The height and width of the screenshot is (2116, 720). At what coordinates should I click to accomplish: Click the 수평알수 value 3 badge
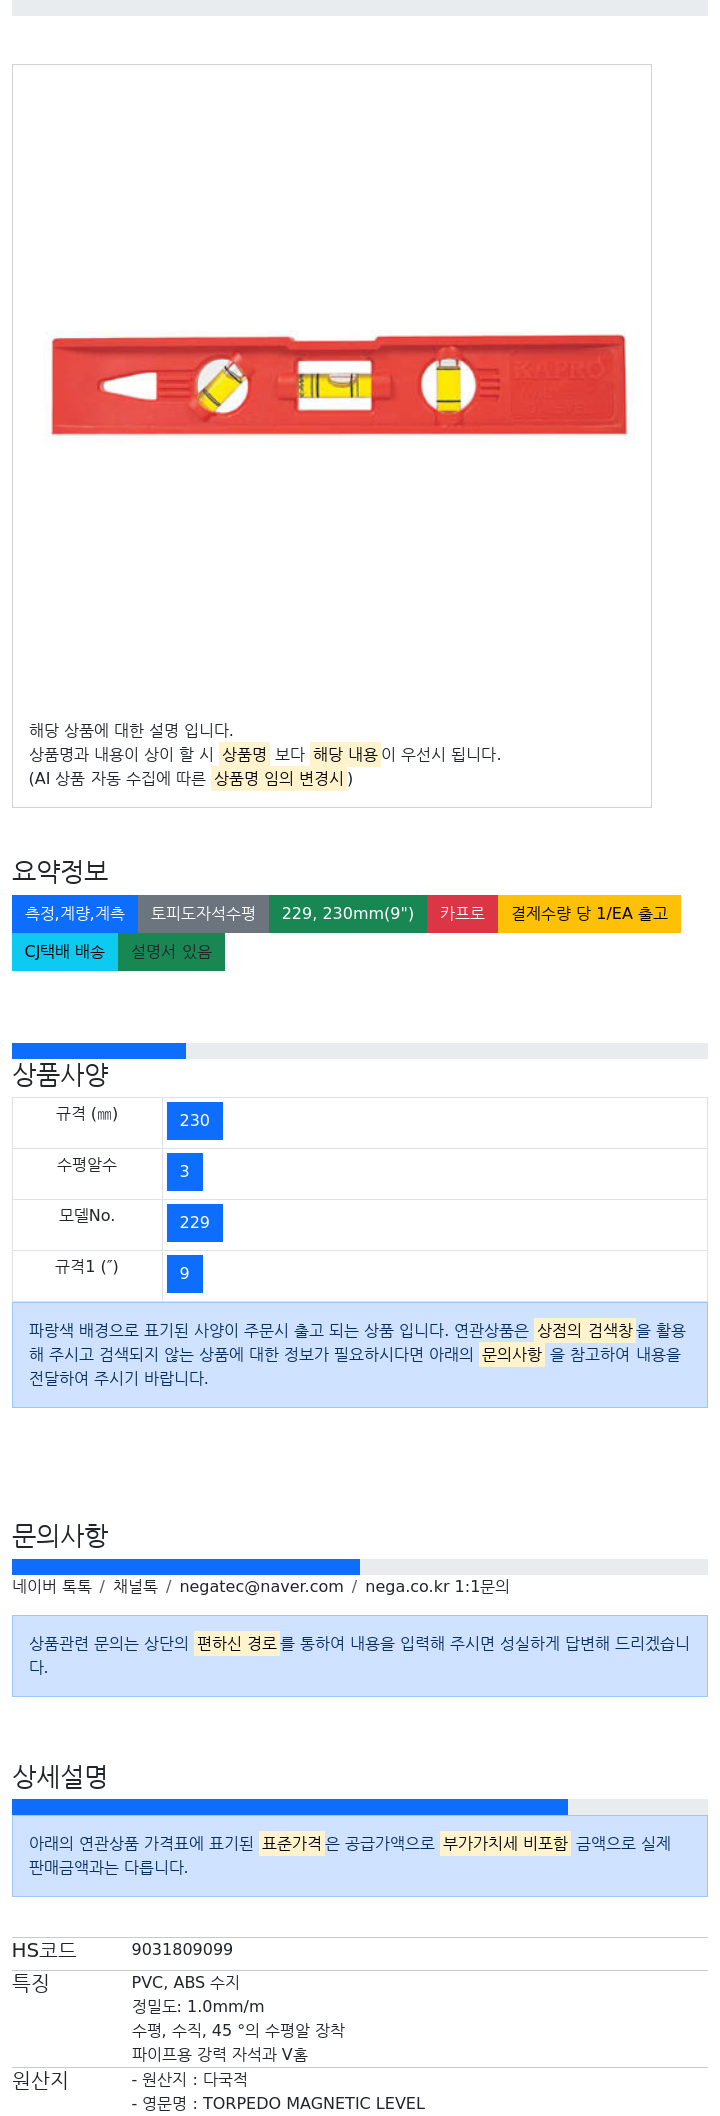click(185, 1172)
